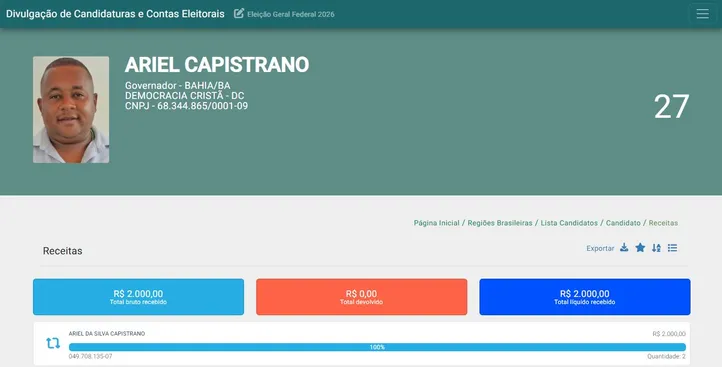Click the CNPJ - 68.344.865/0001-09 line

tap(186, 106)
